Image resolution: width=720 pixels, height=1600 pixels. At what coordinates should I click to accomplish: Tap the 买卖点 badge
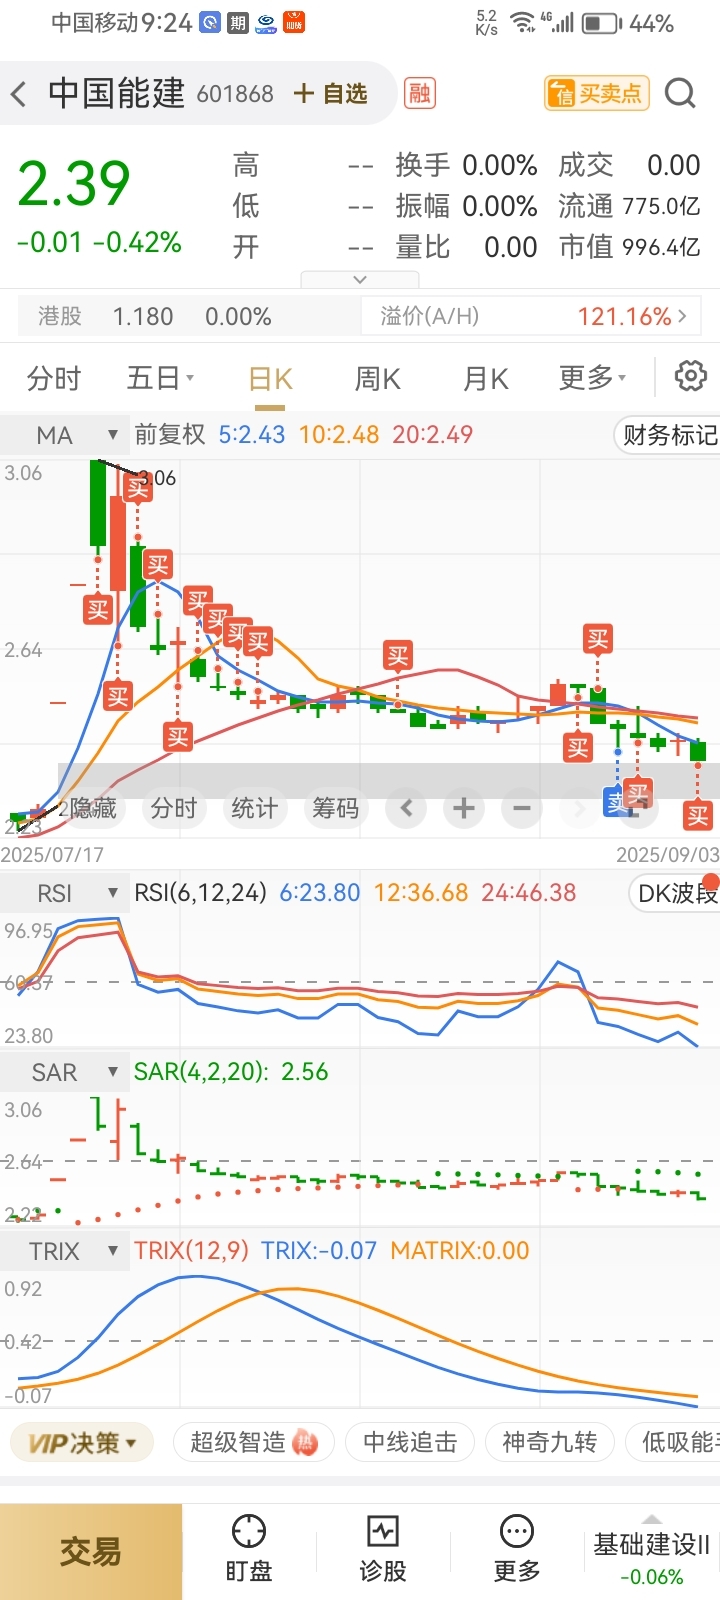point(597,94)
